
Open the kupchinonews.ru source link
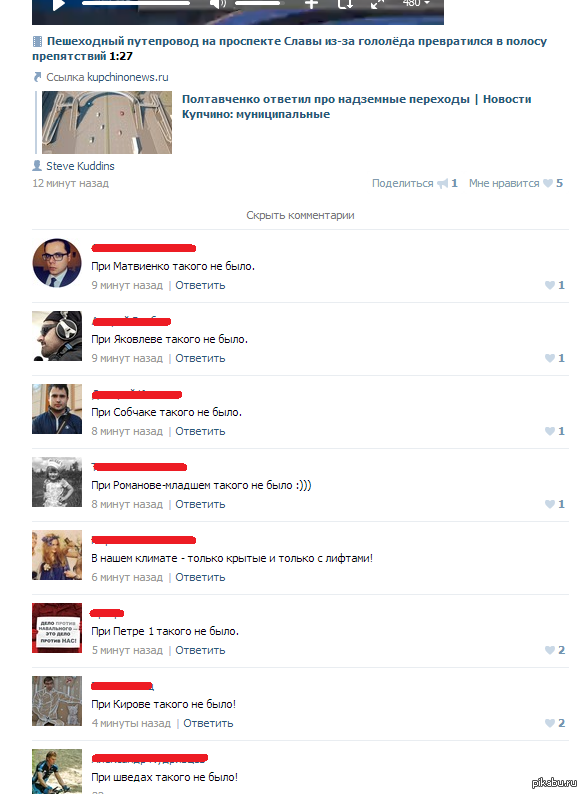128,77
